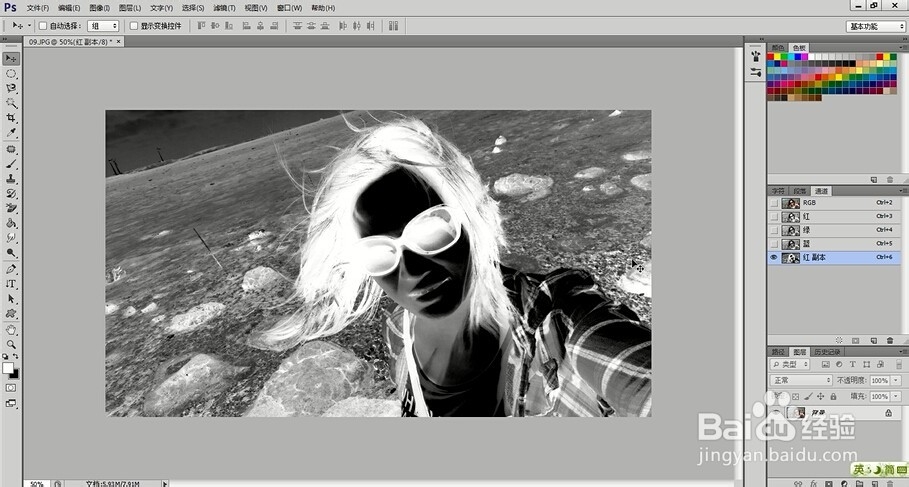The width and height of the screenshot is (909, 487).
Task: Select the Pen tool
Action: (x=11, y=270)
